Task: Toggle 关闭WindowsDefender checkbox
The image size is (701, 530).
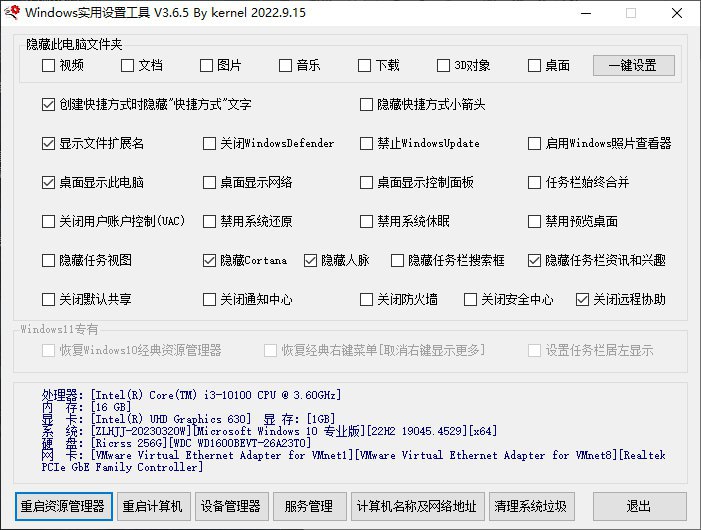Action: (209, 143)
